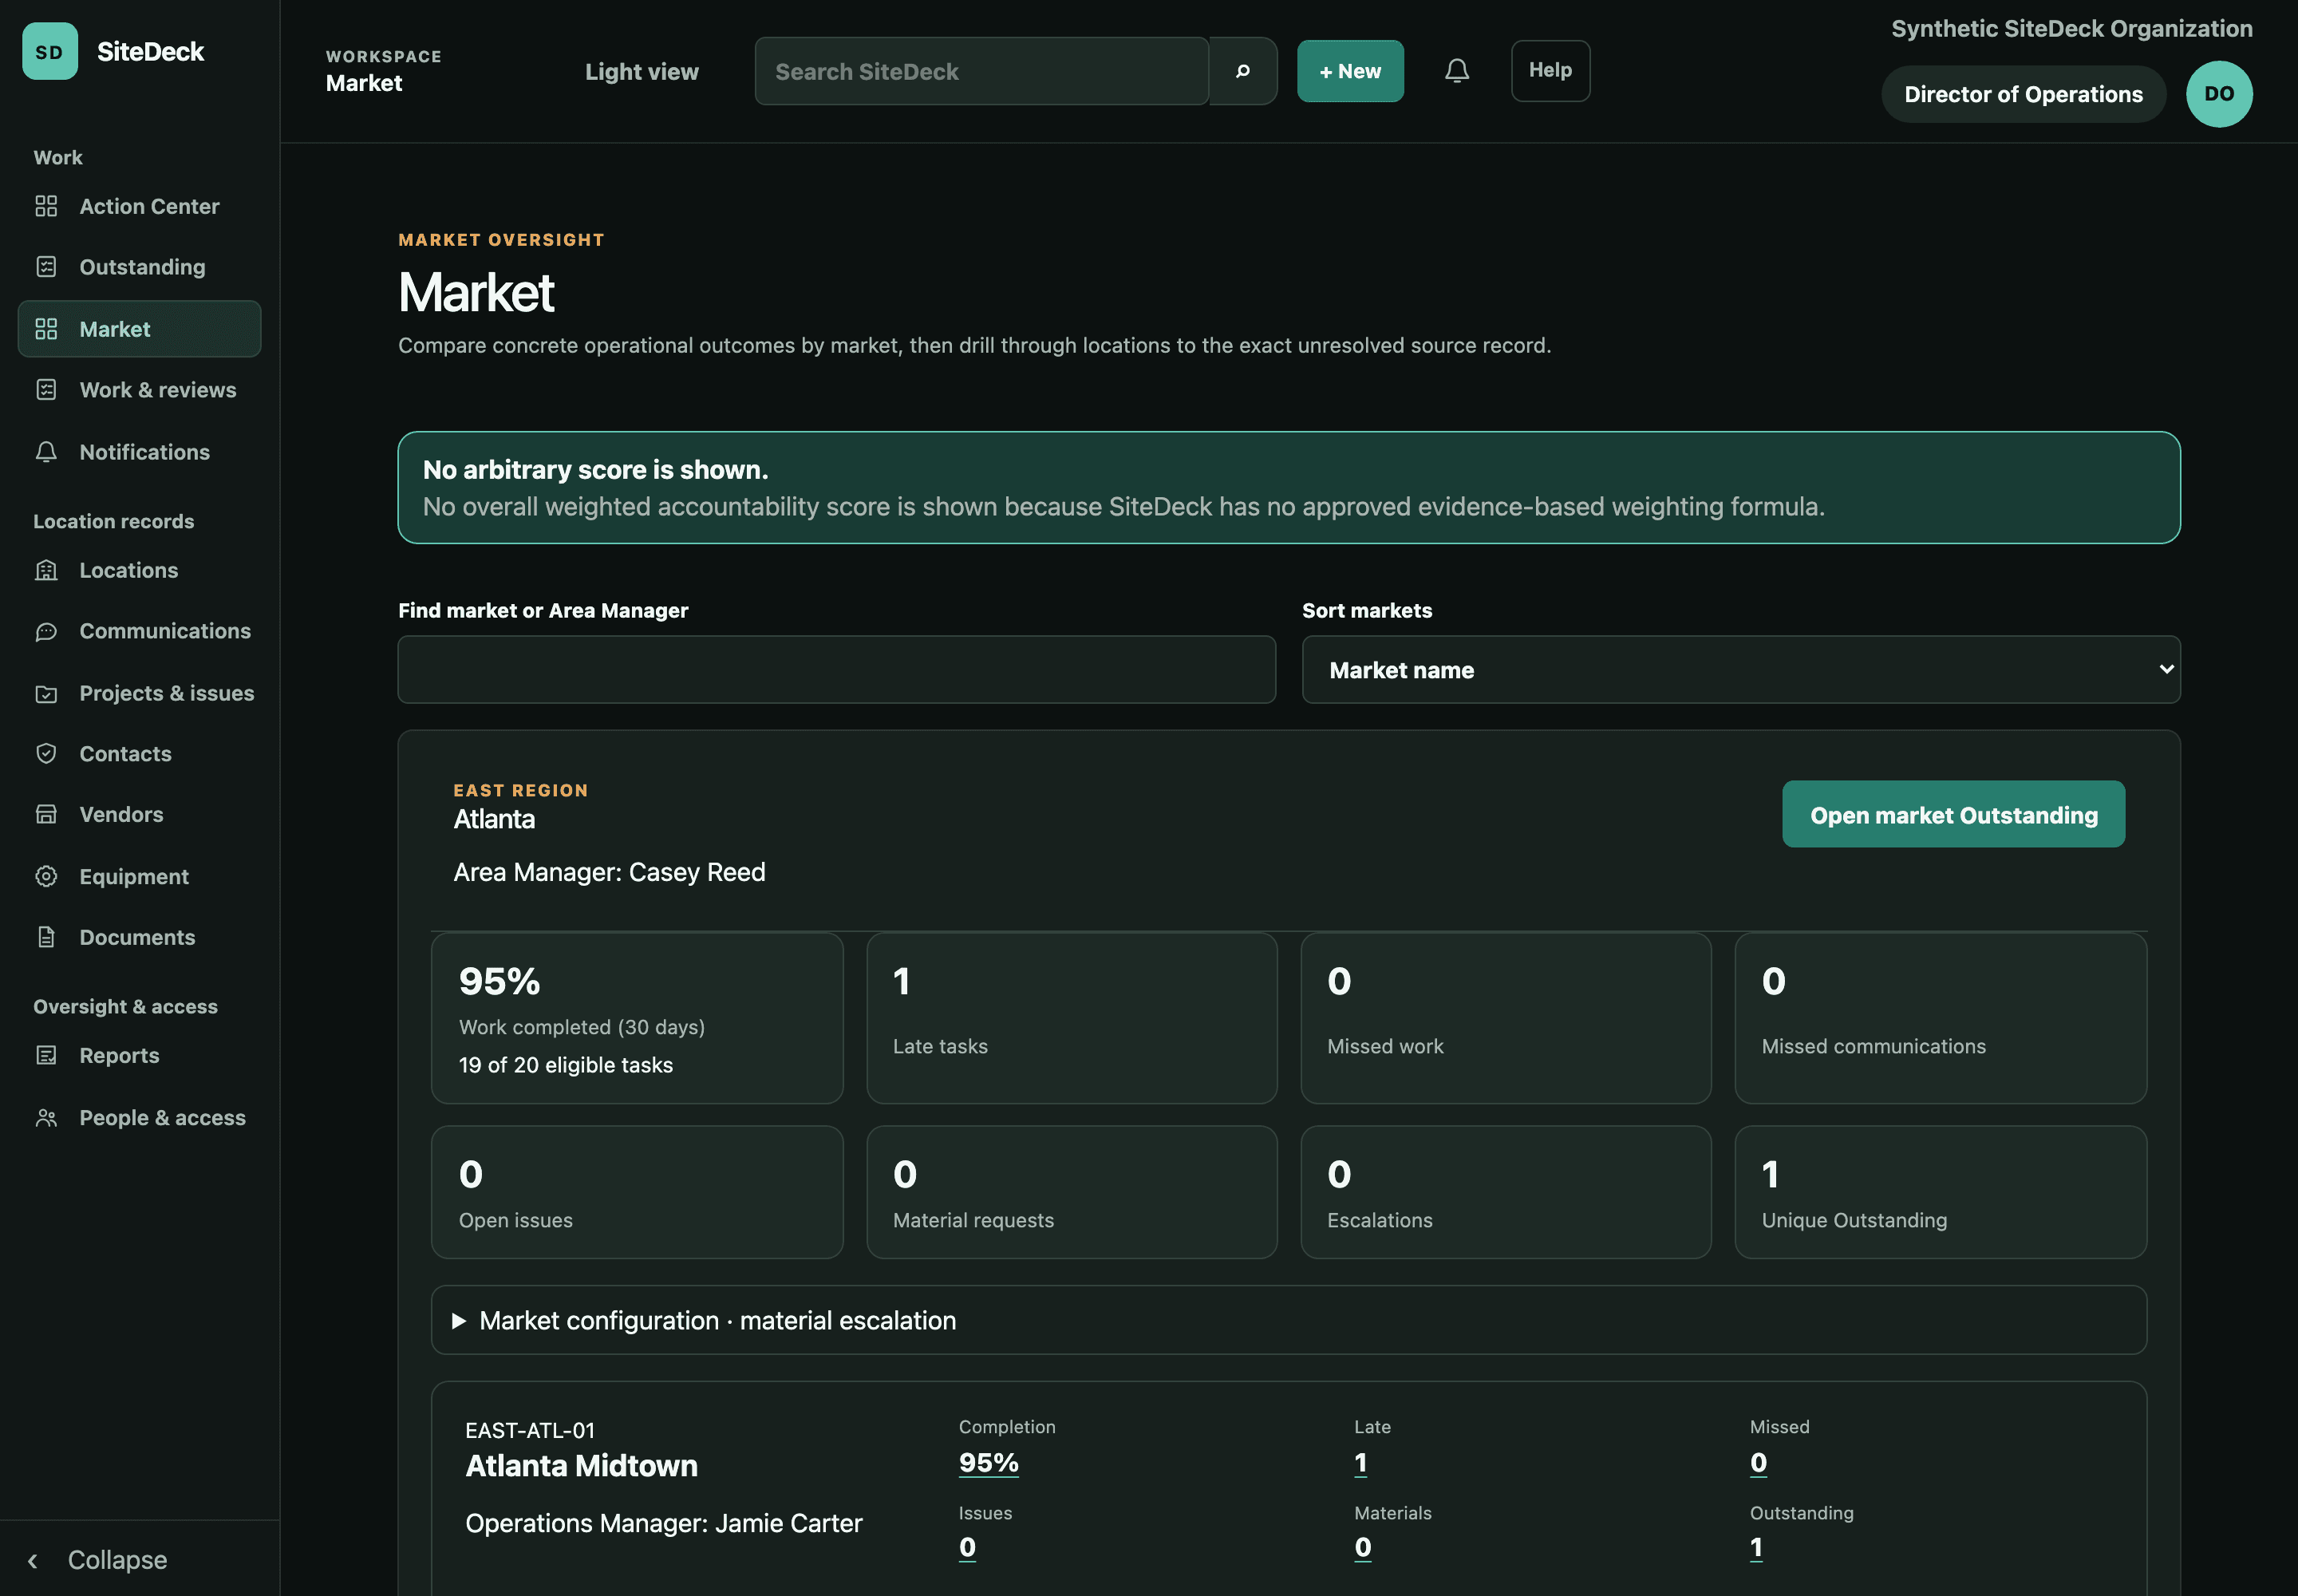Click the Equipment gear icon
The image size is (2298, 1596).
pyautogui.click(x=46, y=876)
